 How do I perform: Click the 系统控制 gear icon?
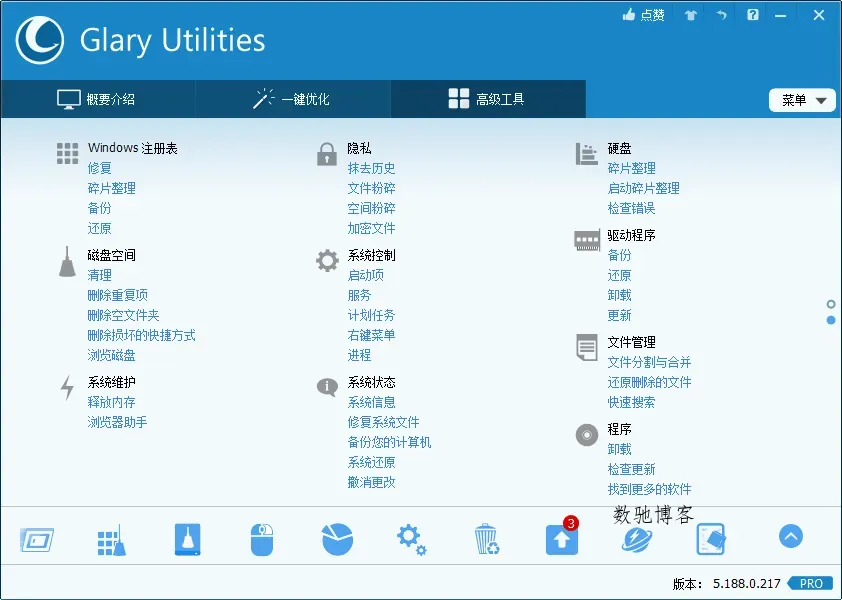[327, 261]
